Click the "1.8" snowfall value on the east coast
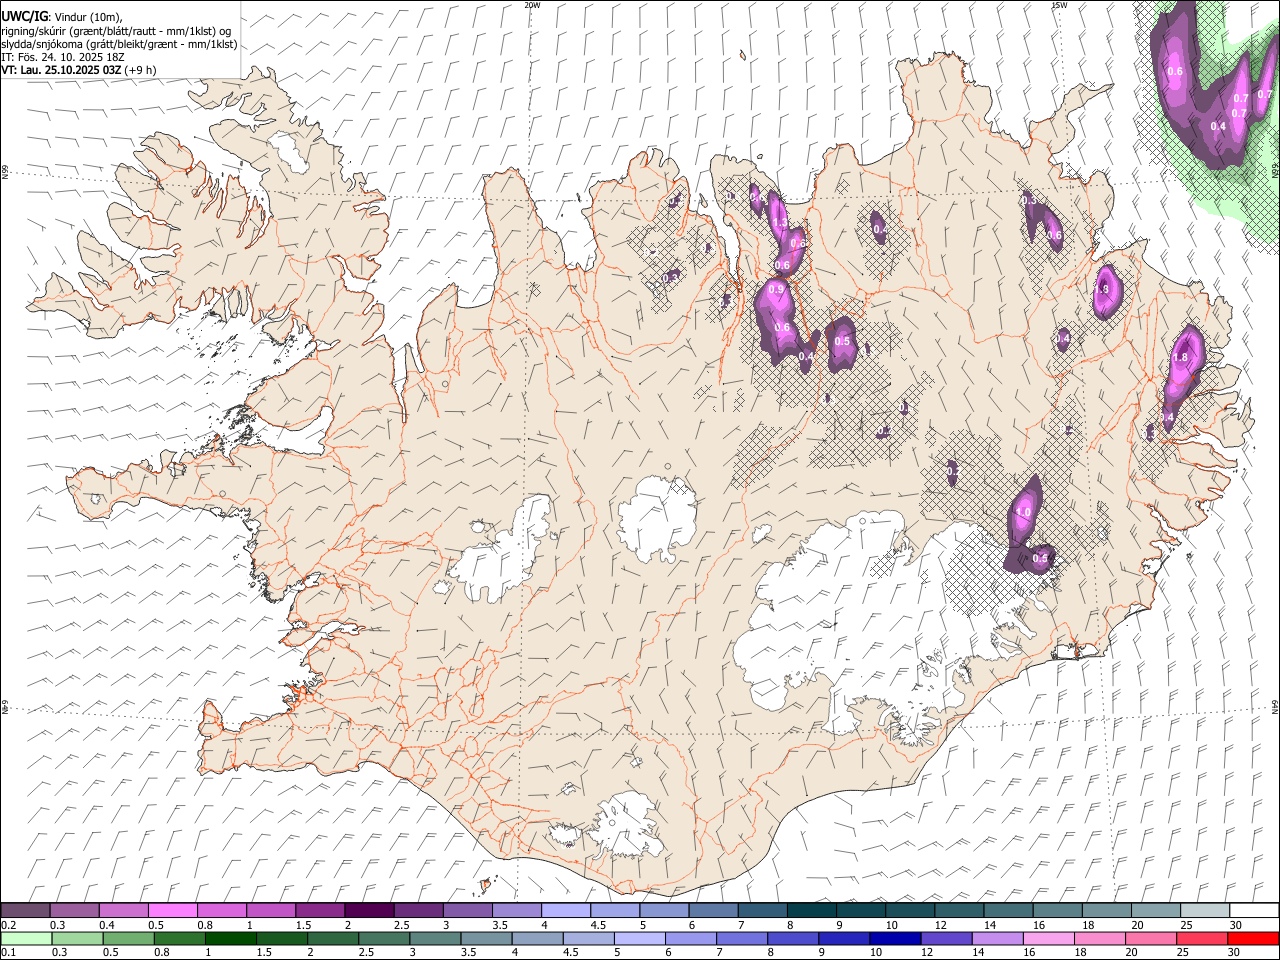 (1180, 358)
